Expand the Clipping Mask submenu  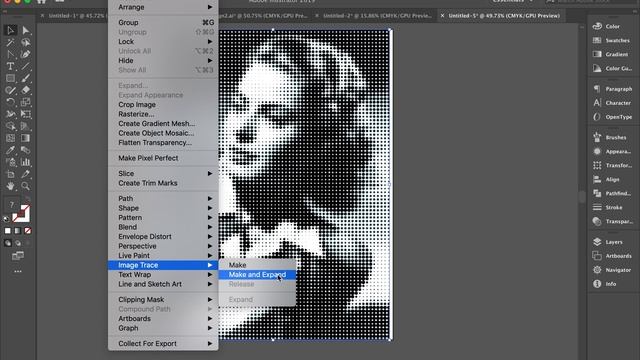point(163,300)
